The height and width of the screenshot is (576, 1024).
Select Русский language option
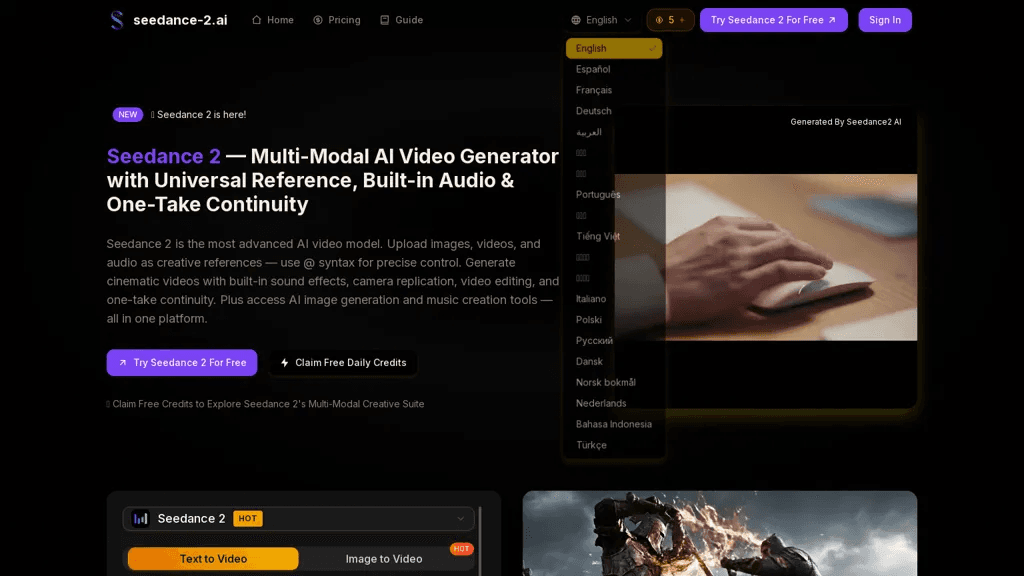pyautogui.click(x=614, y=341)
